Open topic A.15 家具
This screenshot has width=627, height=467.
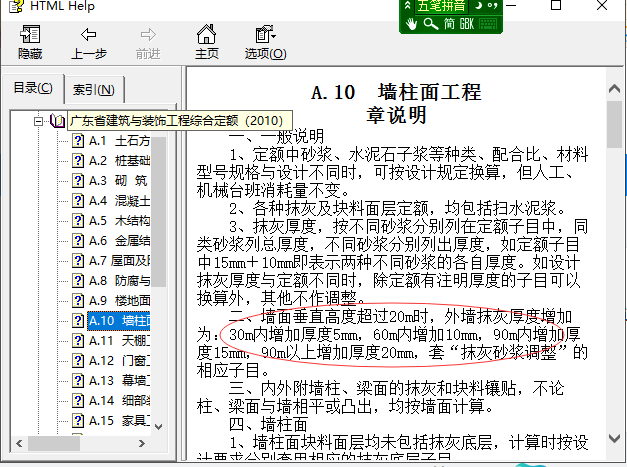119,421
